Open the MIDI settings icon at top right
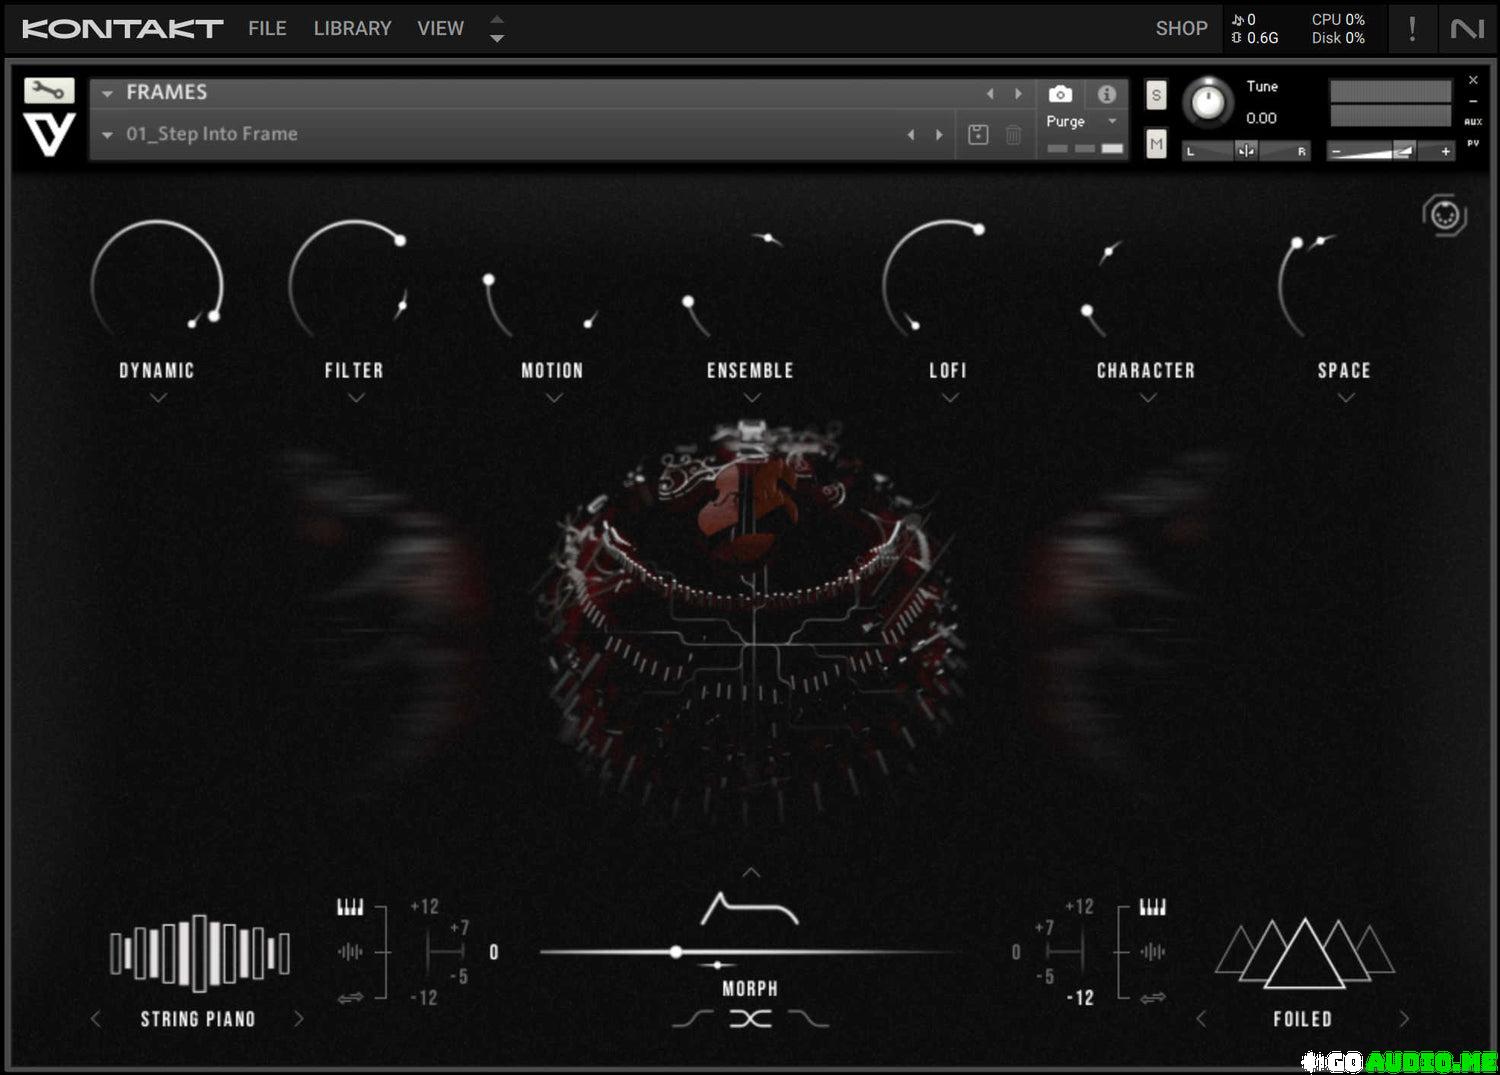 point(1444,215)
